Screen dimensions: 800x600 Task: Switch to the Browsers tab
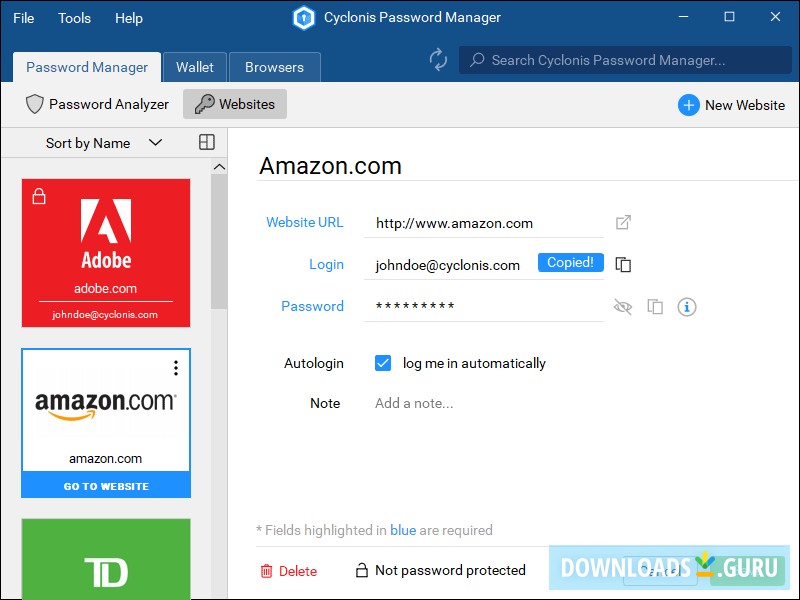(275, 67)
